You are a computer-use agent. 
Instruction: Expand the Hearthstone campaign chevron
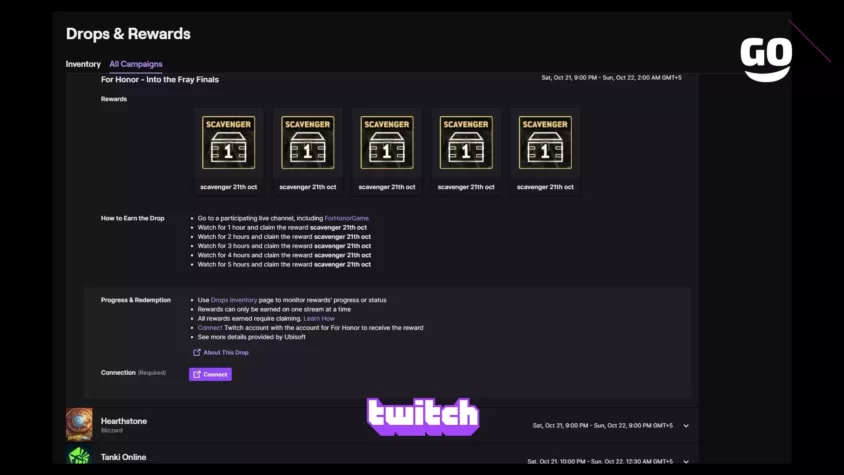pos(686,425)
